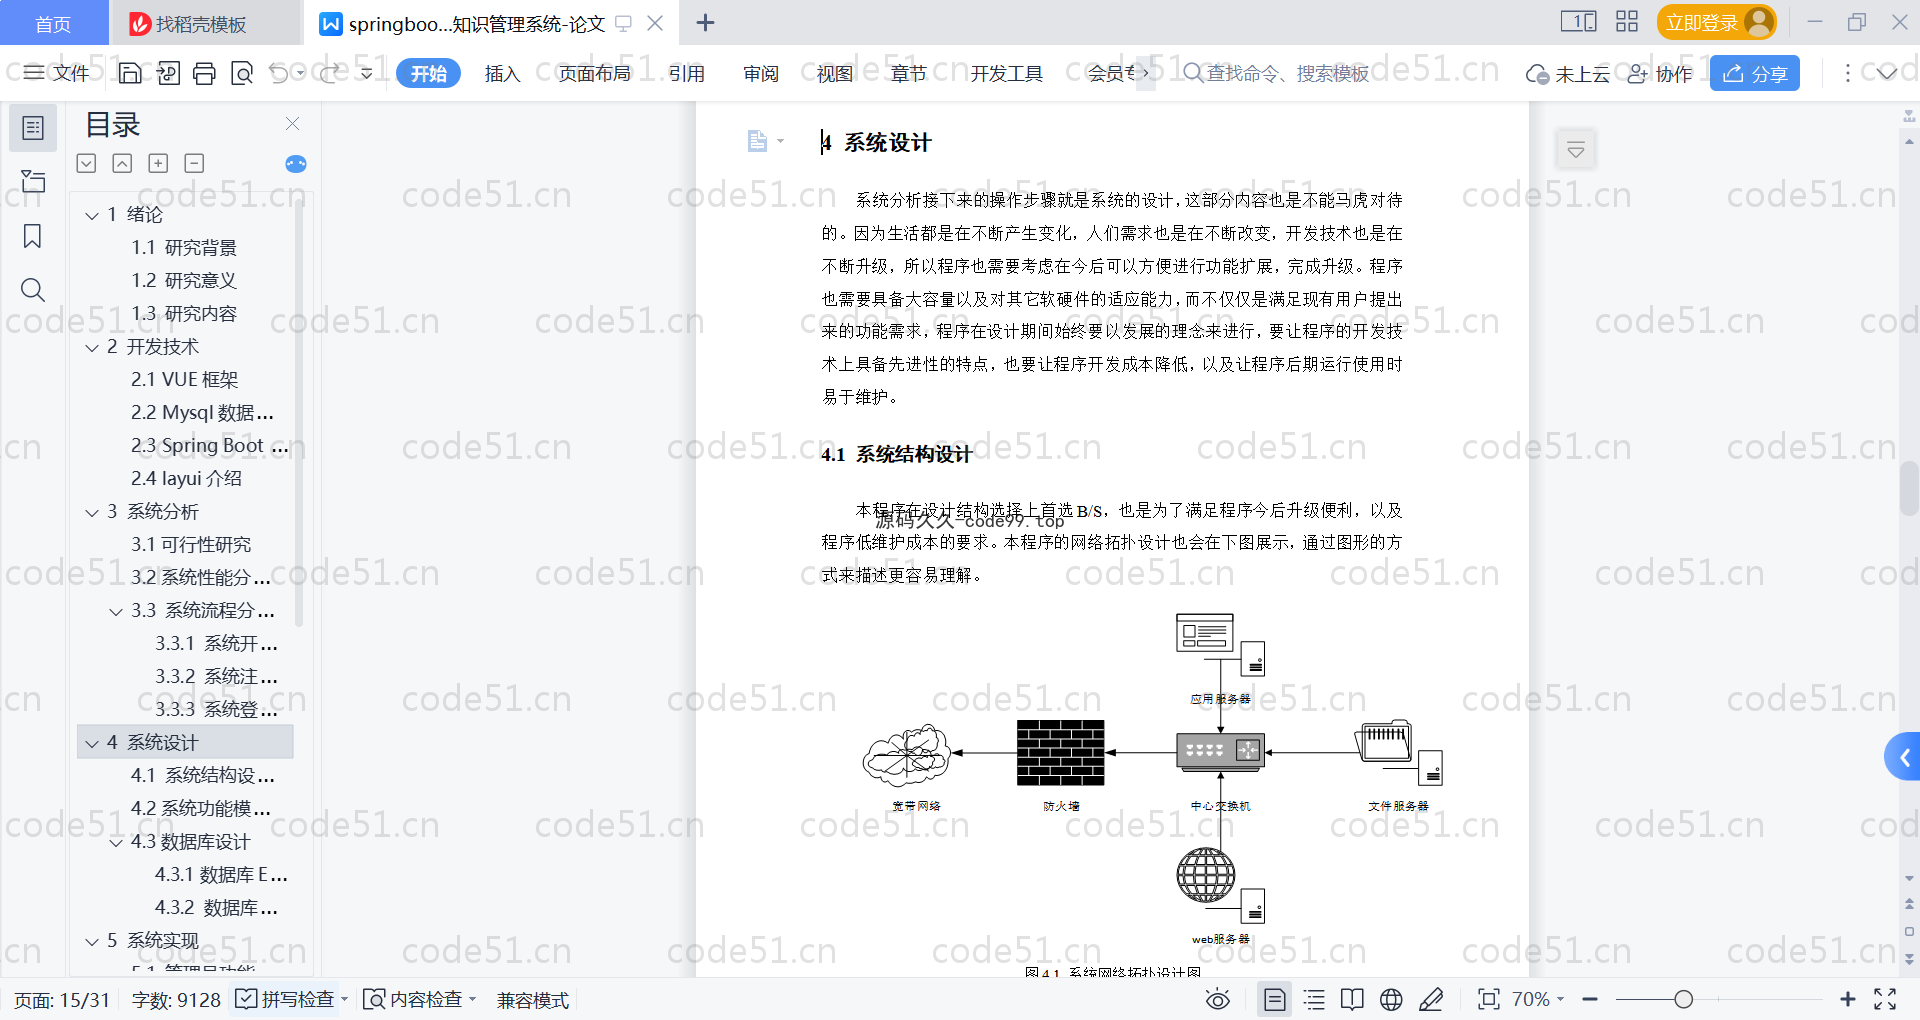Select 2.3 Spring Boot outline entry
1920x1020 pixels.
click(209, 446)
